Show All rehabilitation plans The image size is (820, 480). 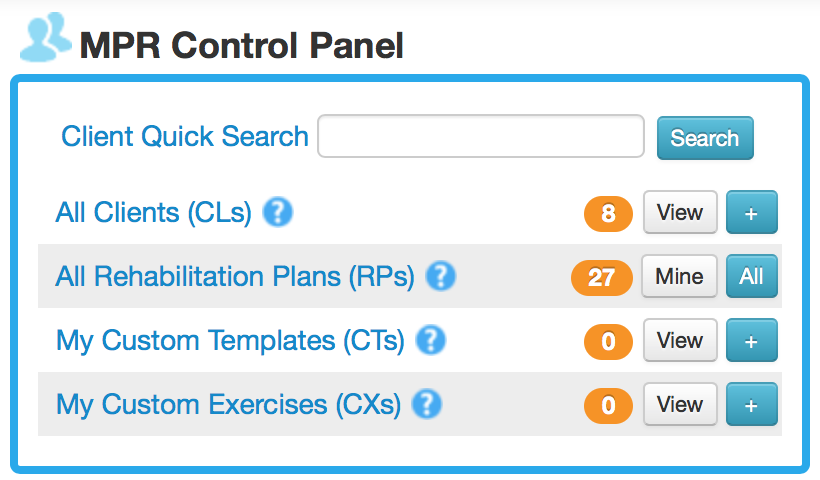(x=751, y=276)
